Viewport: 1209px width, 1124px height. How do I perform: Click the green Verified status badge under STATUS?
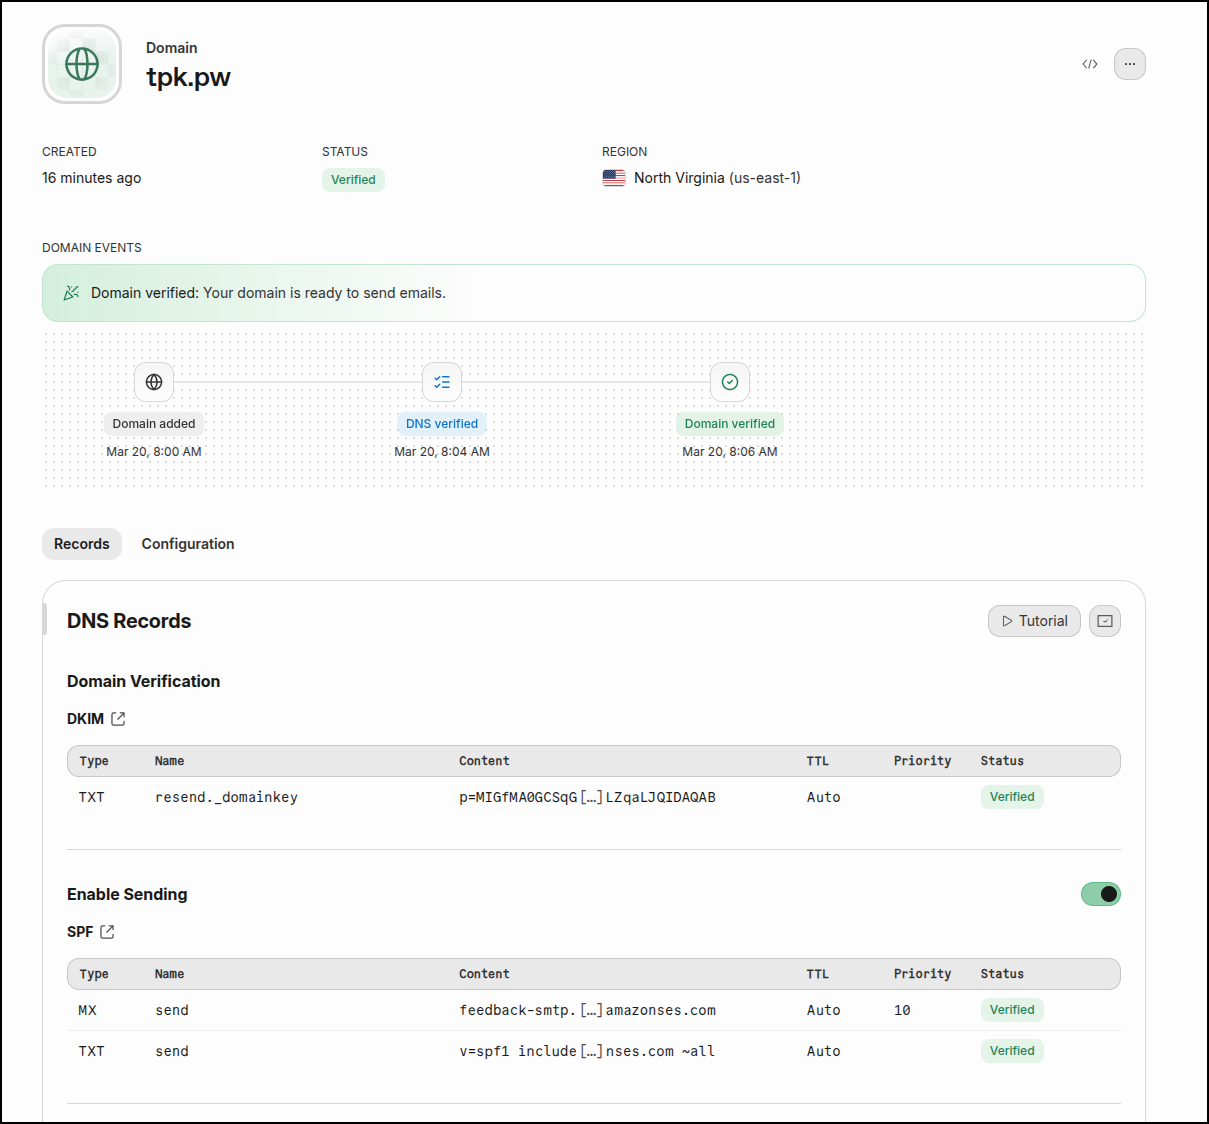click(x=353, y=180)
